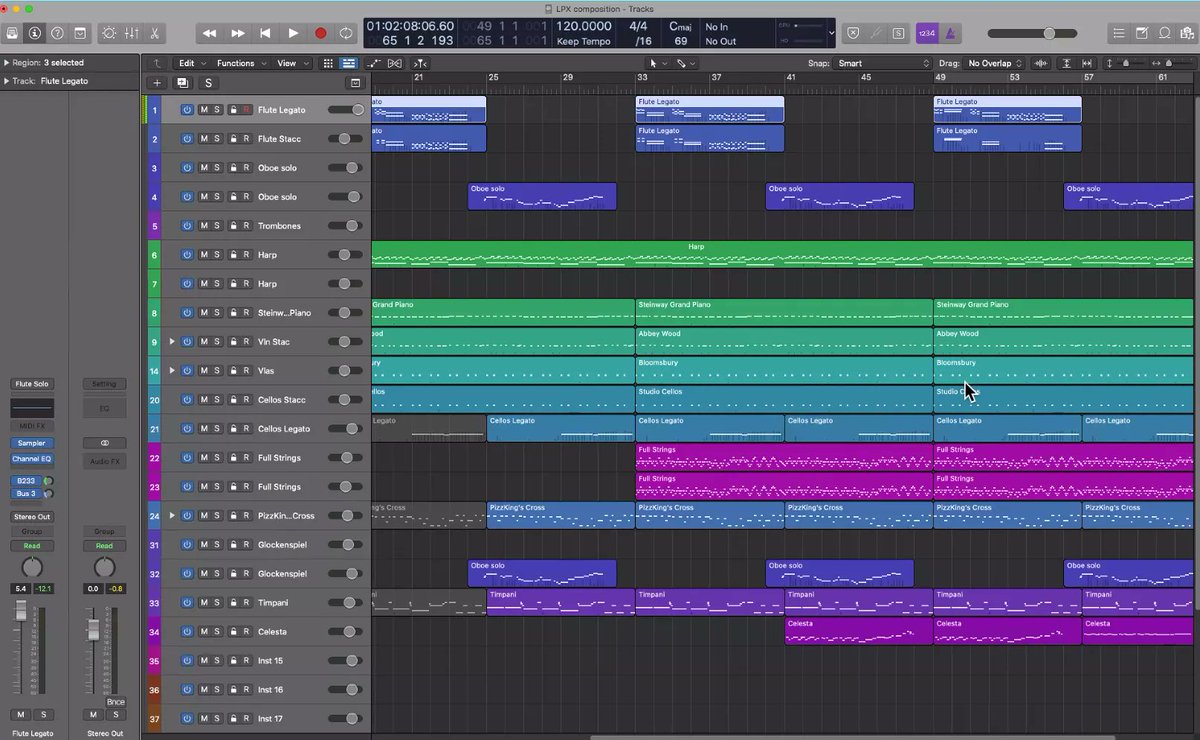
Task: Expand the Region inspector disclosure triangle
Action: pos(6,62)
